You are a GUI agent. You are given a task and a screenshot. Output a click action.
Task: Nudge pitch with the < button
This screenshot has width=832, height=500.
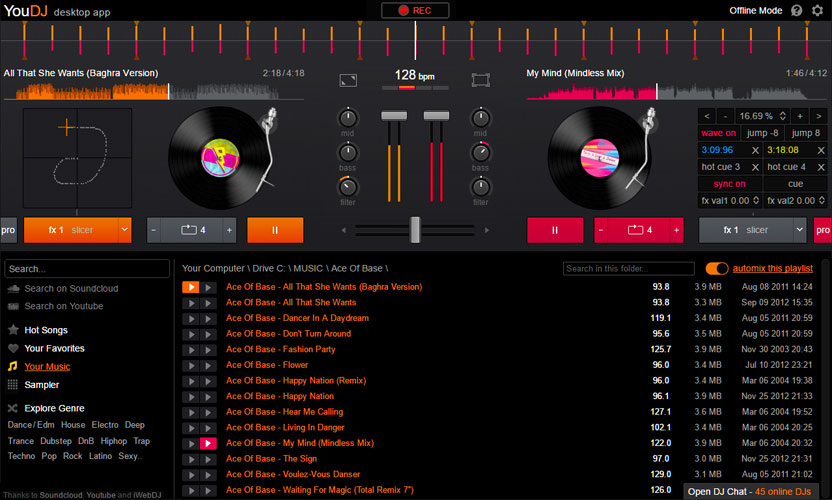coord(707,116)
